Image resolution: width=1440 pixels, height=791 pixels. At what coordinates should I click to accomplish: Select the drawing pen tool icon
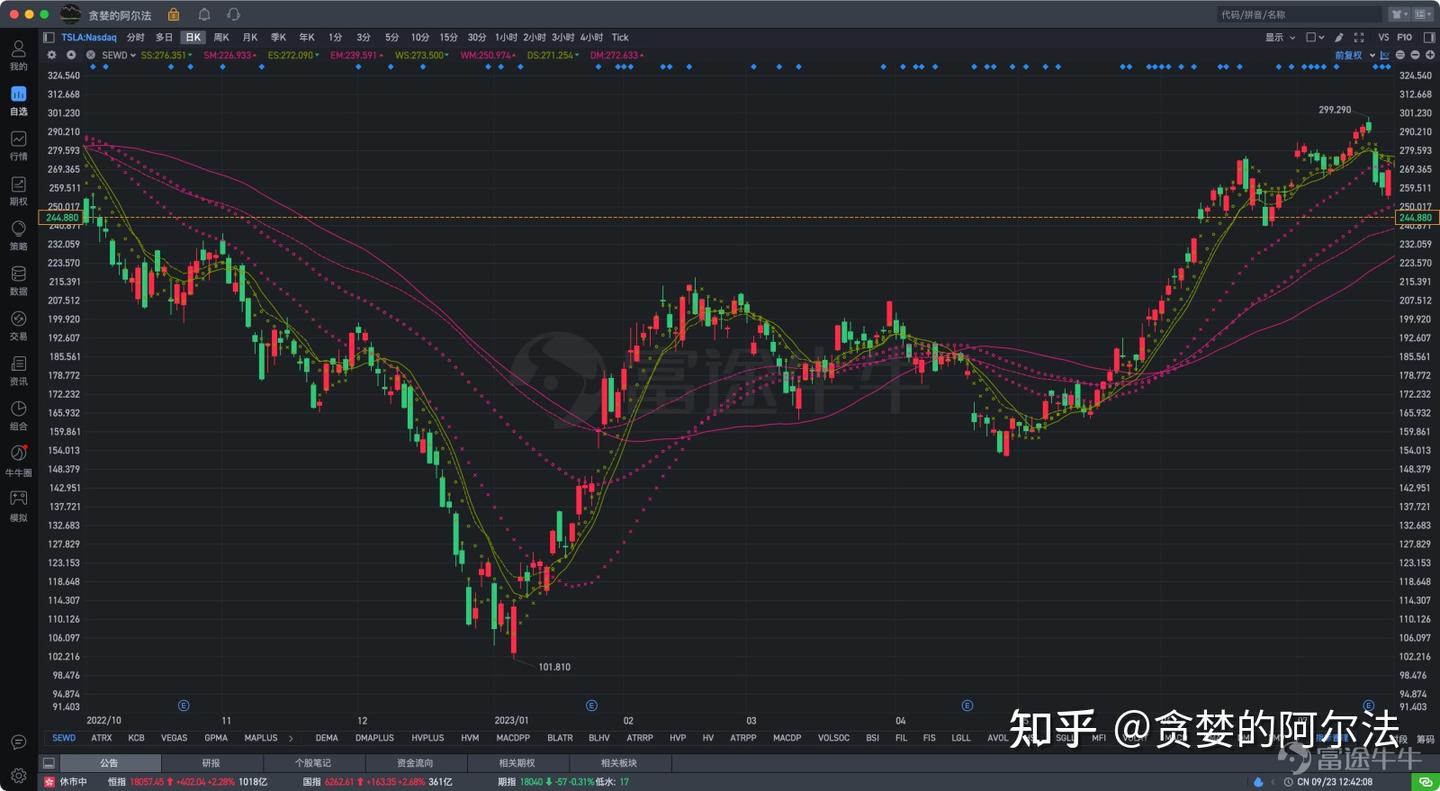point(1338,37)
